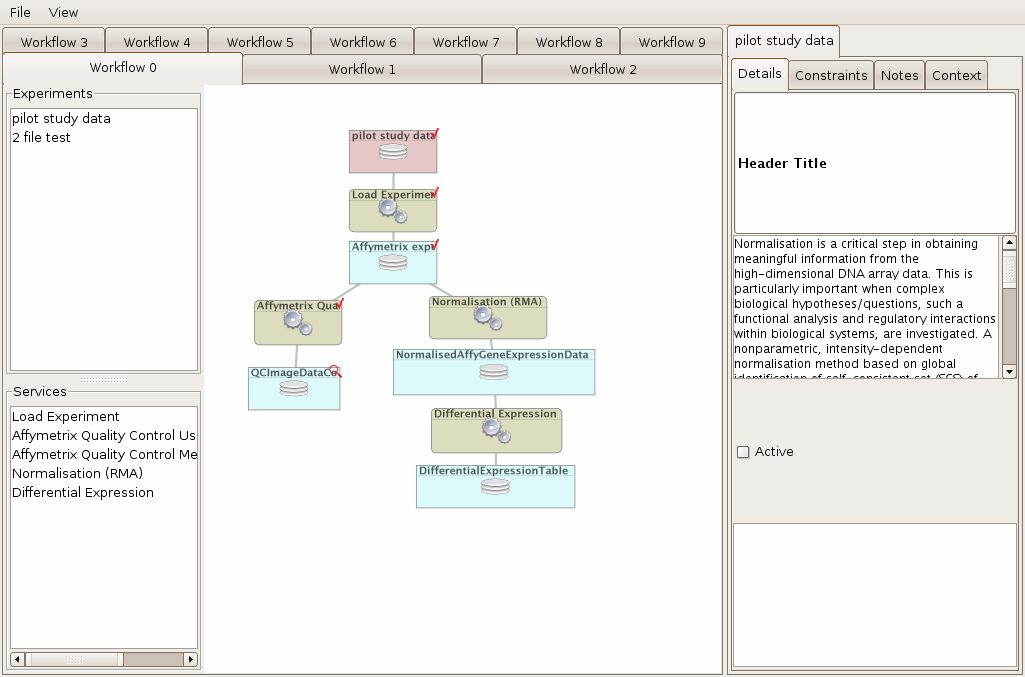Enable the Active checkbox
Viewport: 1025px width, 677px height.
(743, 452)
